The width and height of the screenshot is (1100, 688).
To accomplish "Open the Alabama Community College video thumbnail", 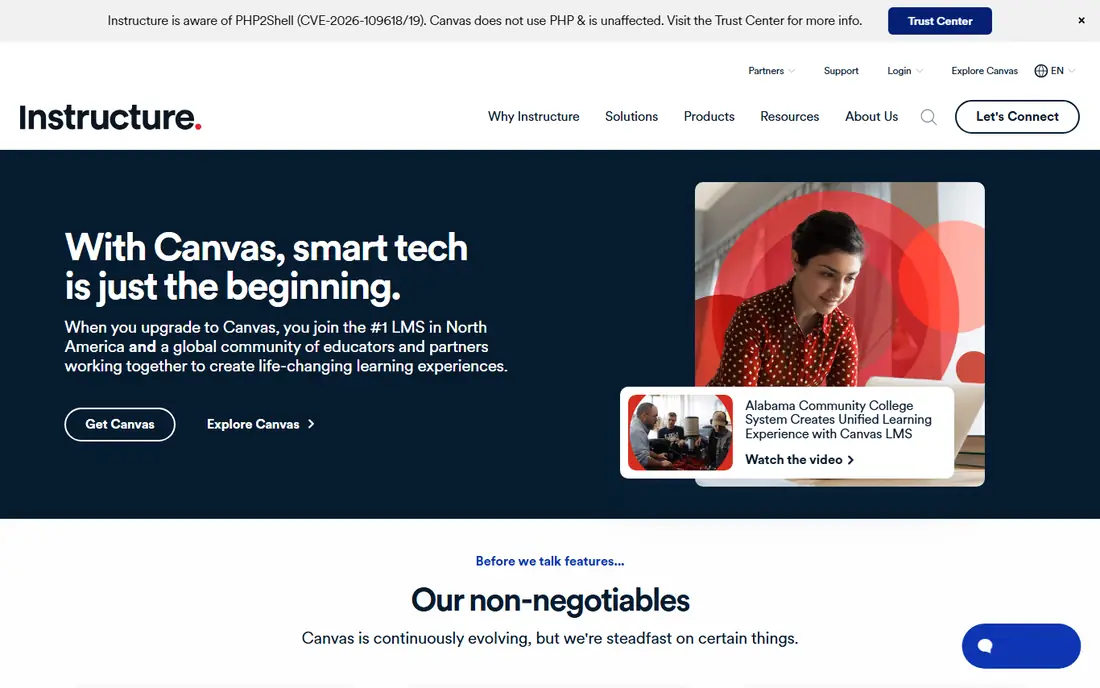I will [680, 432].
